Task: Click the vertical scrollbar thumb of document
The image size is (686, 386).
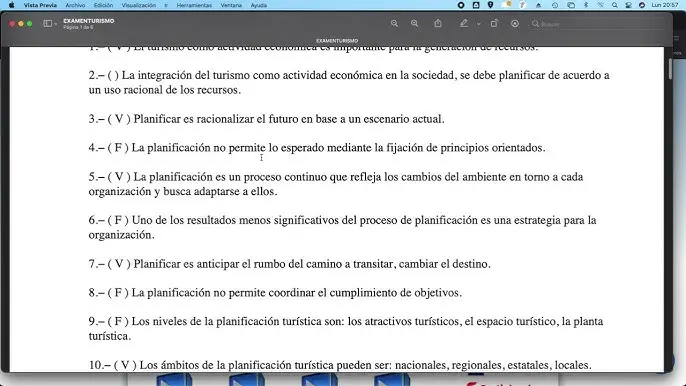Action: [x=670, y=68]
